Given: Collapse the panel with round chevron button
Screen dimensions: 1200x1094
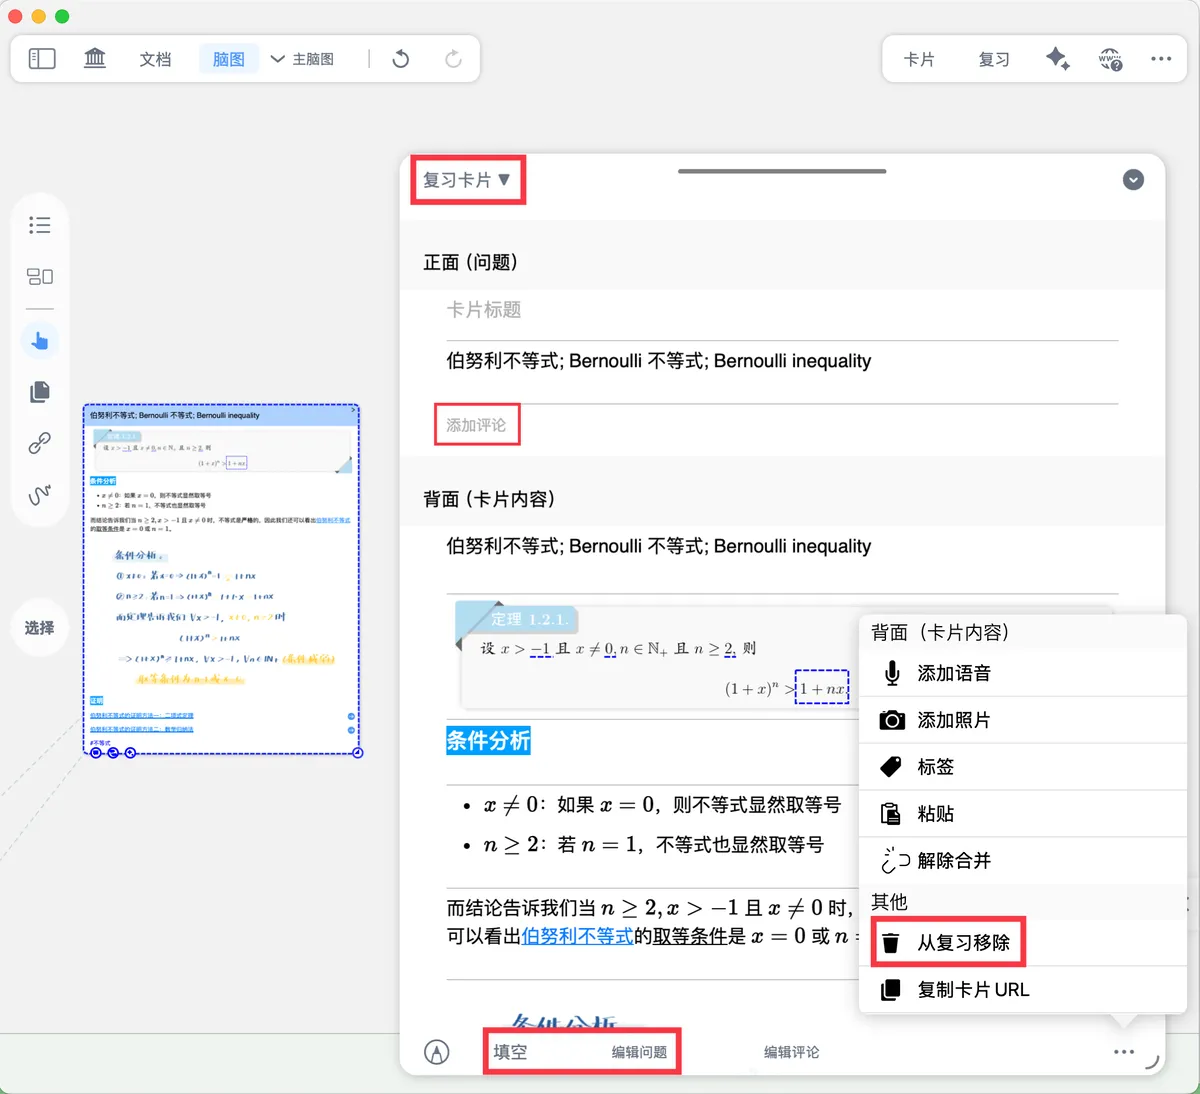Looking at the screenshot, I should [1133, 180].
